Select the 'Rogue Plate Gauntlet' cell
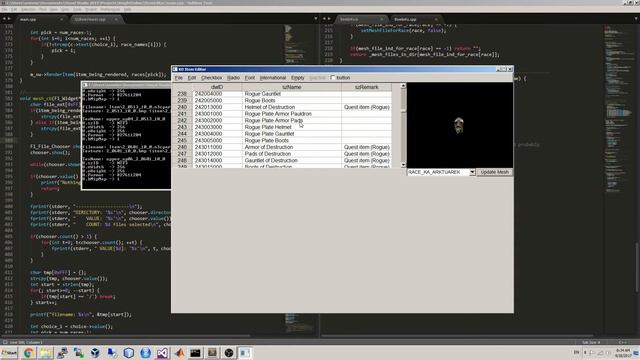640x360 pixels. pyautogui.click(x=291, y=134)
